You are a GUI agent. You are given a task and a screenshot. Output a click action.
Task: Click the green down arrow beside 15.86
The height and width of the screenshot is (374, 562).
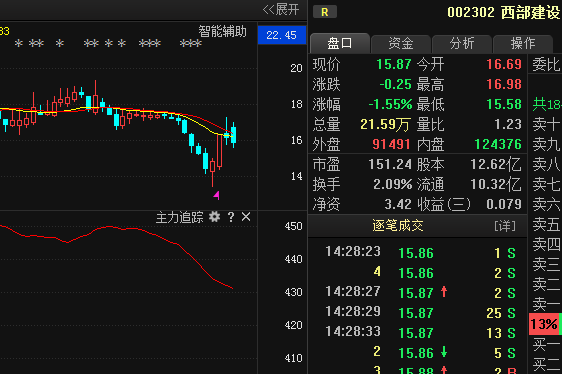(444, 352)
